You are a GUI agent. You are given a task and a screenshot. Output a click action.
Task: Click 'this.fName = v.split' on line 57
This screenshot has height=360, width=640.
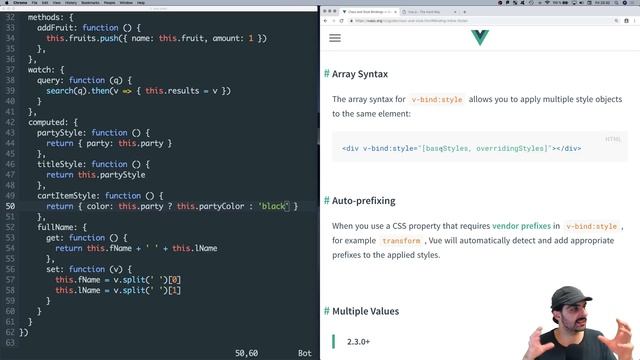click(x=118, y=280)
